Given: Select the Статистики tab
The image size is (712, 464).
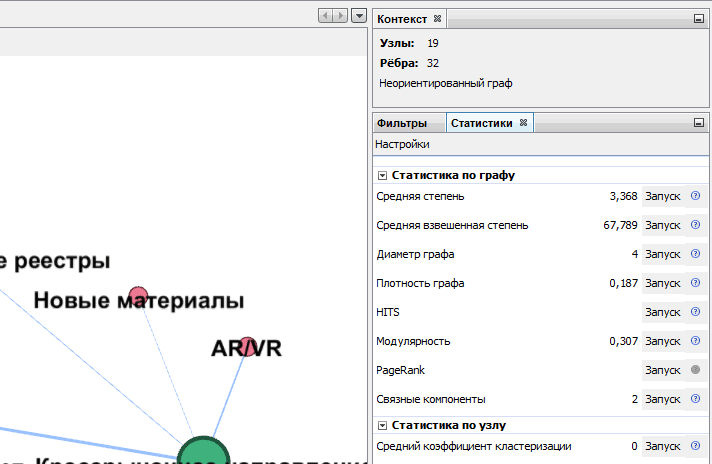Looking at the screenshot, I should [481, 123].
